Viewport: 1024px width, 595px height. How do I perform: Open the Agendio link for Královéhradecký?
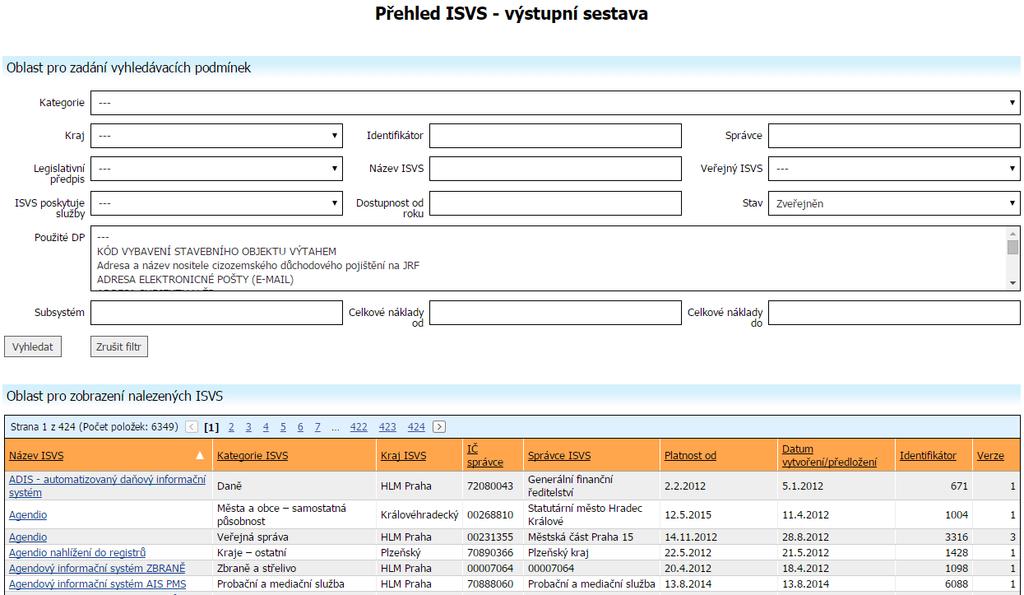[x=28, y=515]
